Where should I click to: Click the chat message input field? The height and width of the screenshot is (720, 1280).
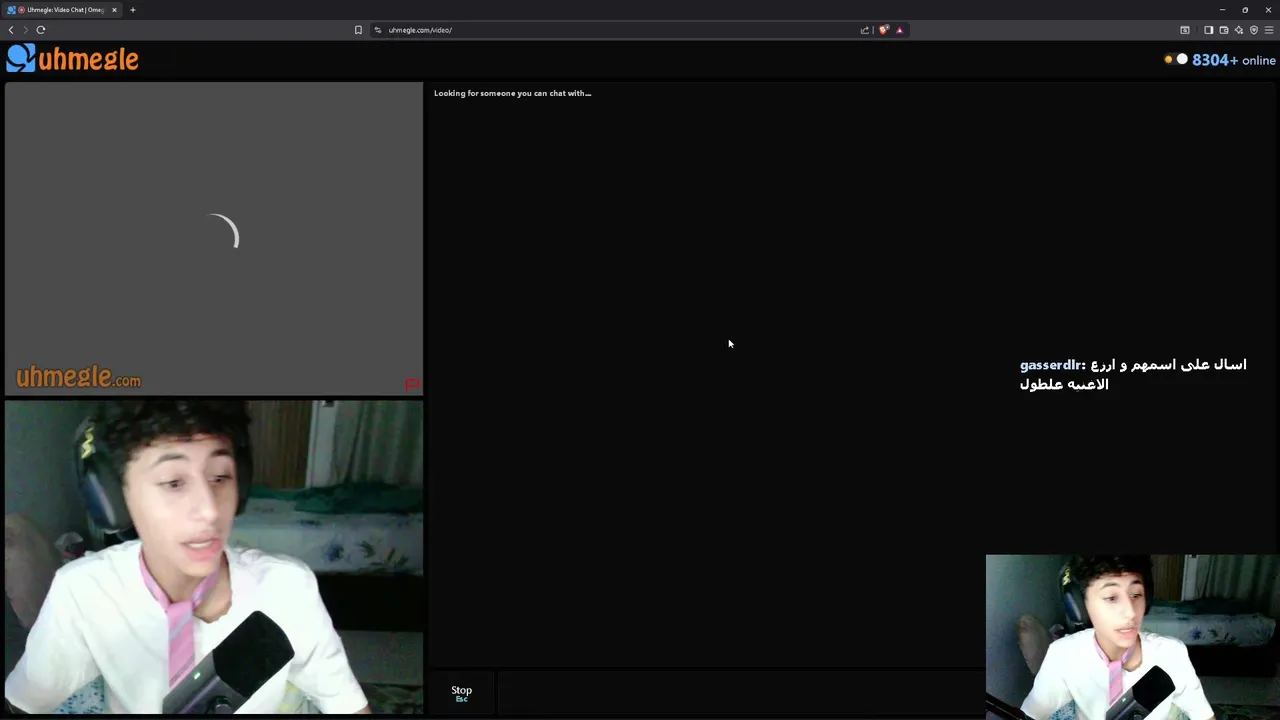(x=740, y=692)
